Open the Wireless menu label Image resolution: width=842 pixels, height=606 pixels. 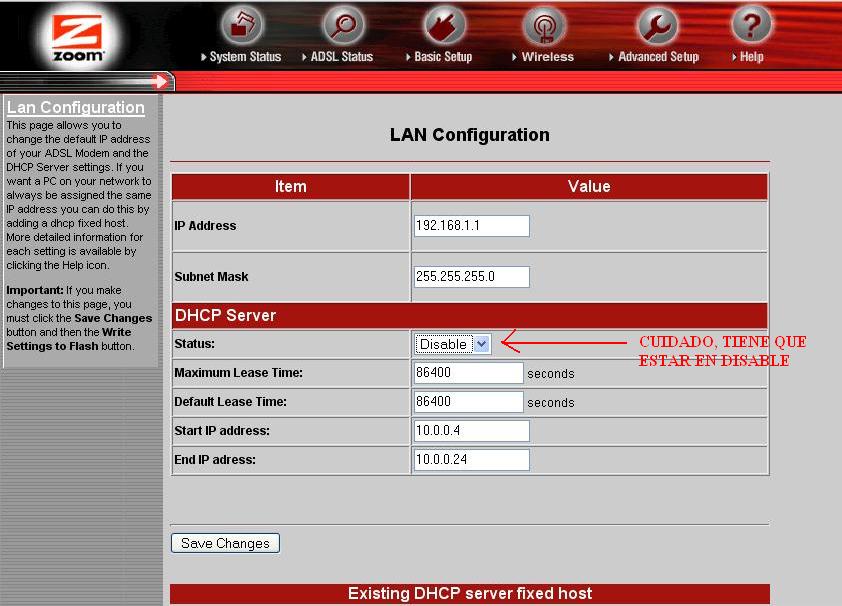(547, 56)
